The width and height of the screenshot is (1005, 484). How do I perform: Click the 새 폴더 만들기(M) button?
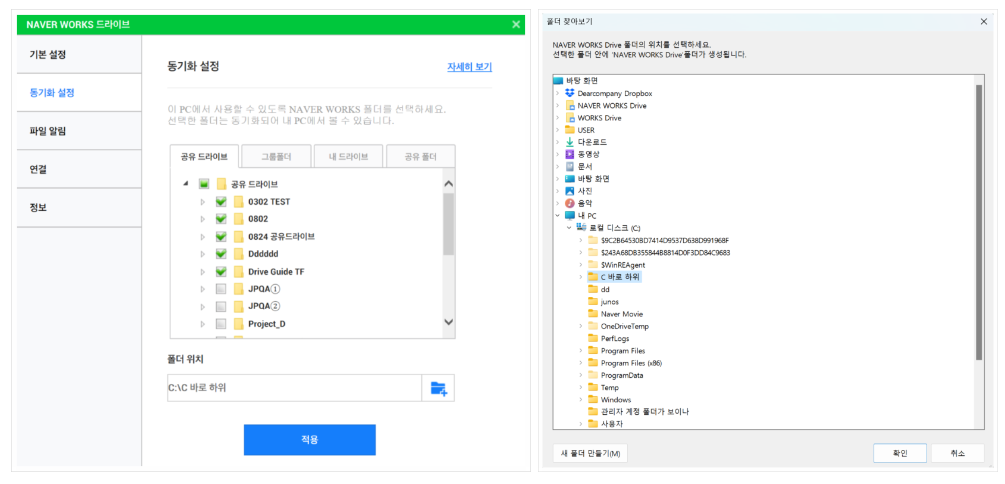click(x=590, y=453)
